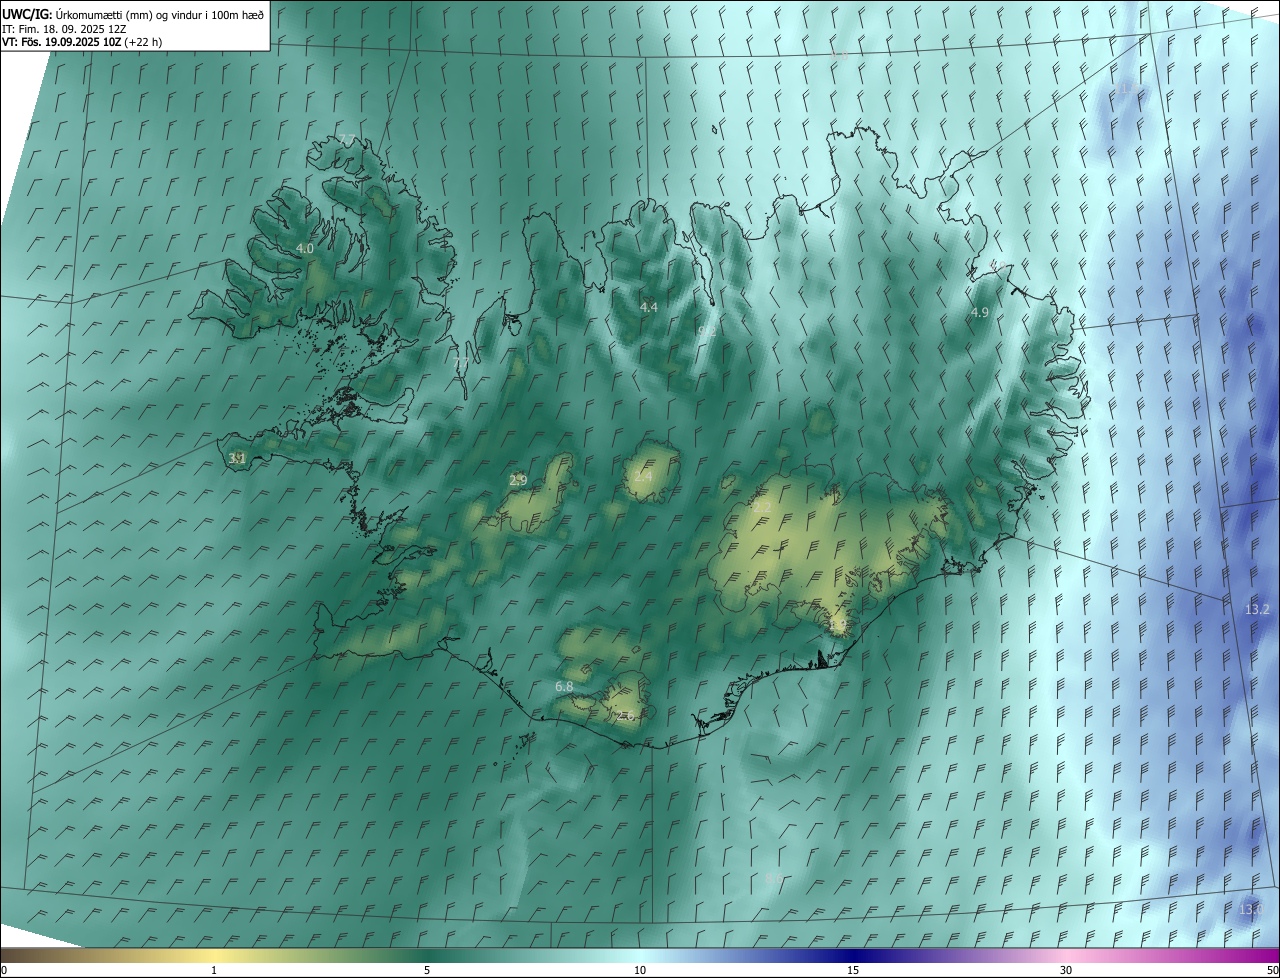This screenshot has width=1280, height=978.
Task: Click the 2.2 value label on Vatnajökull
Action: click(x=762, y=508)
